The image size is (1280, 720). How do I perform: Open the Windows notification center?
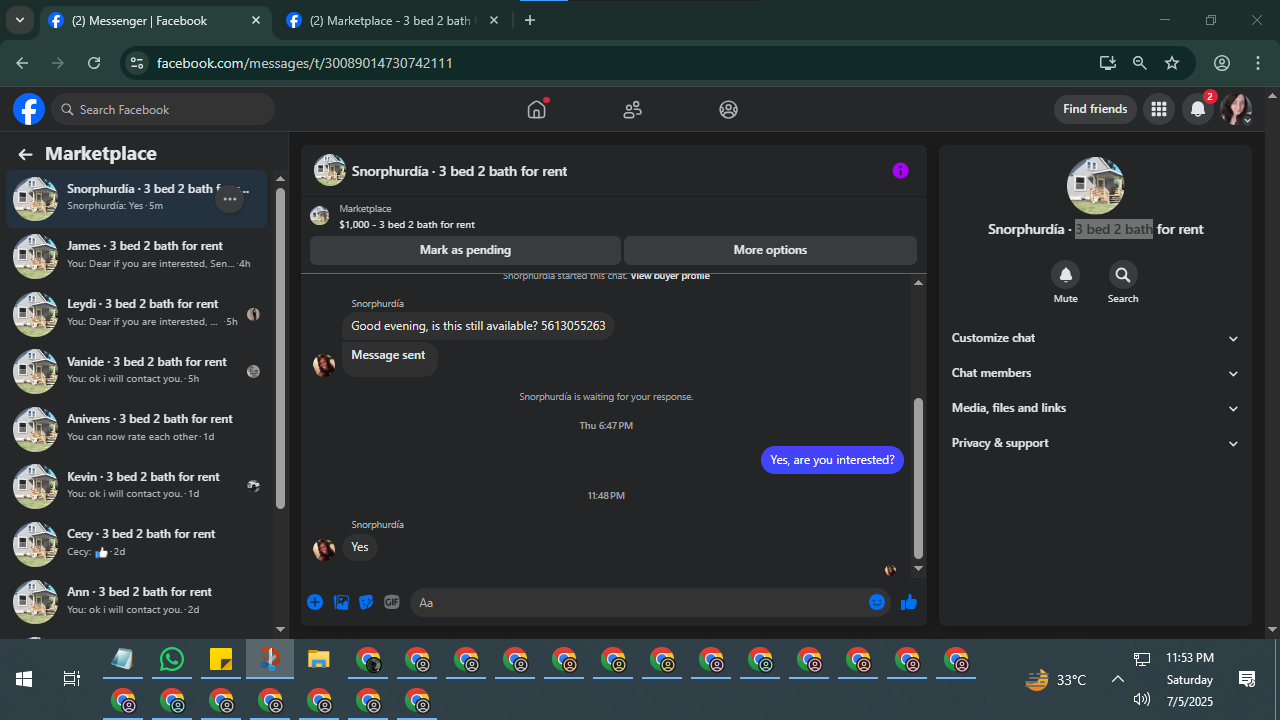(1247, 679)
